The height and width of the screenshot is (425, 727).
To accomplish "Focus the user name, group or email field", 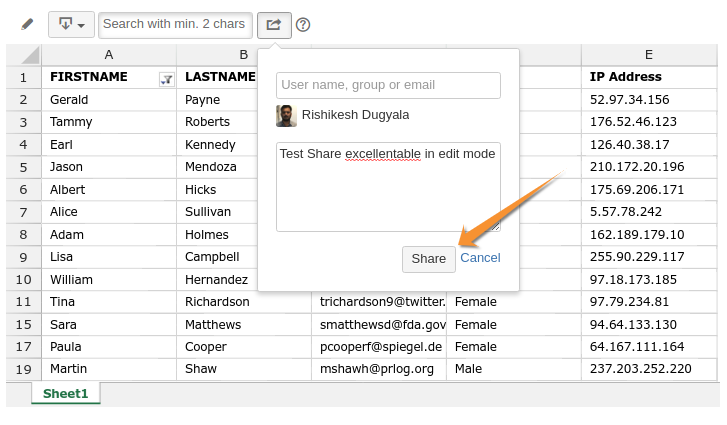I will coord(388,85).
